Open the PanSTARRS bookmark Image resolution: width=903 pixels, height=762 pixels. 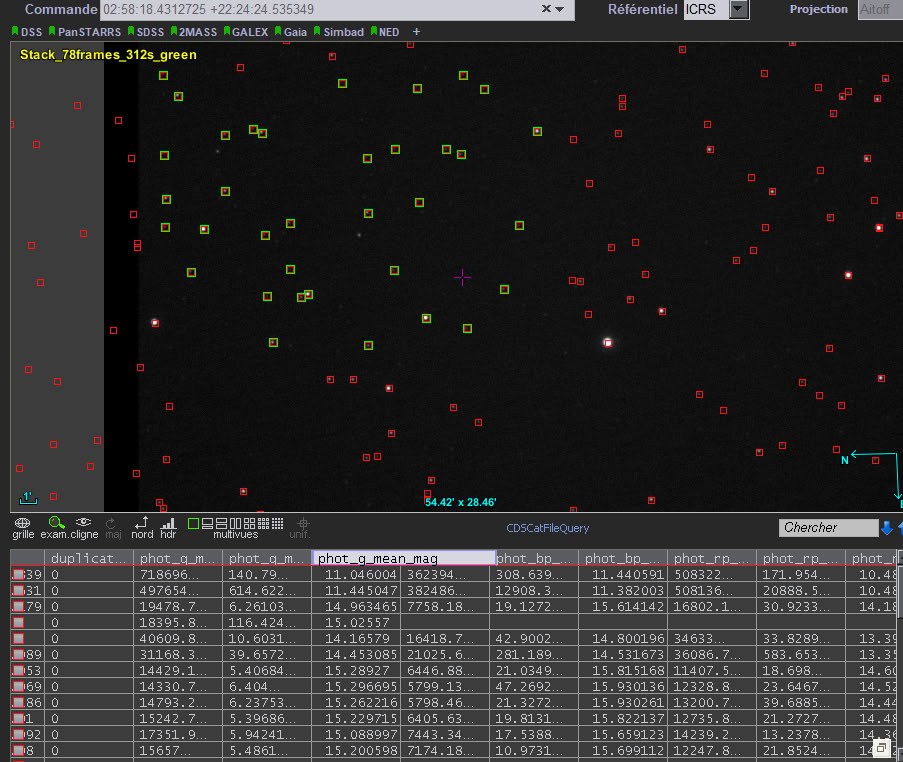[85, 32]
